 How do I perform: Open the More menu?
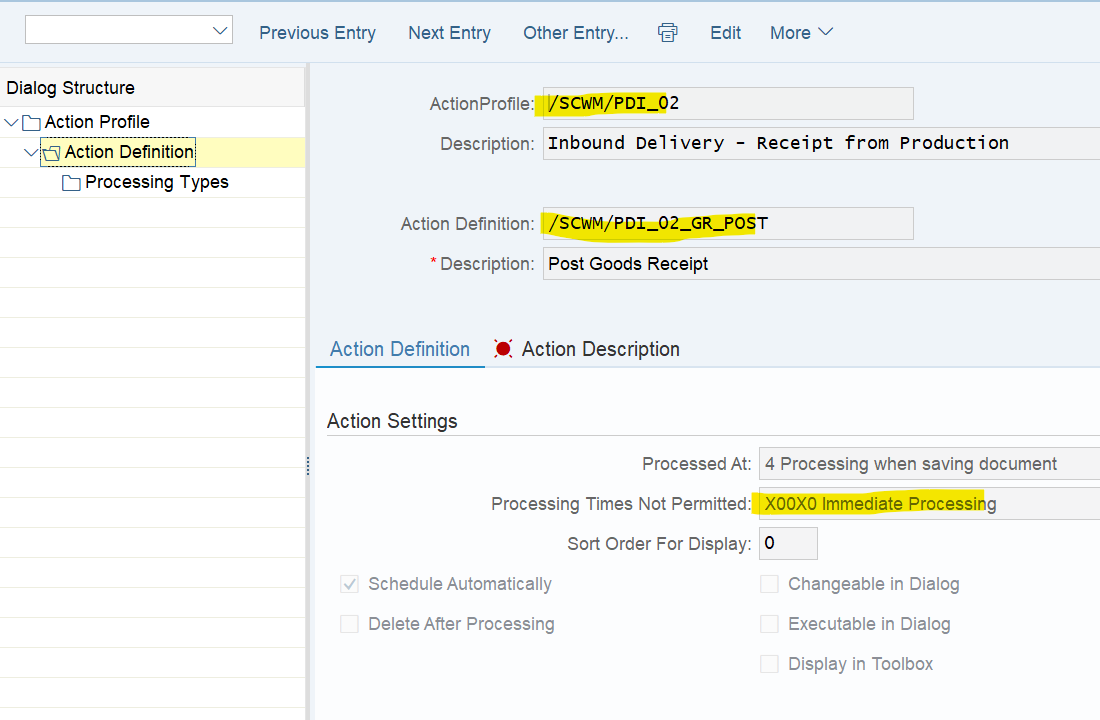pos(800,33)
